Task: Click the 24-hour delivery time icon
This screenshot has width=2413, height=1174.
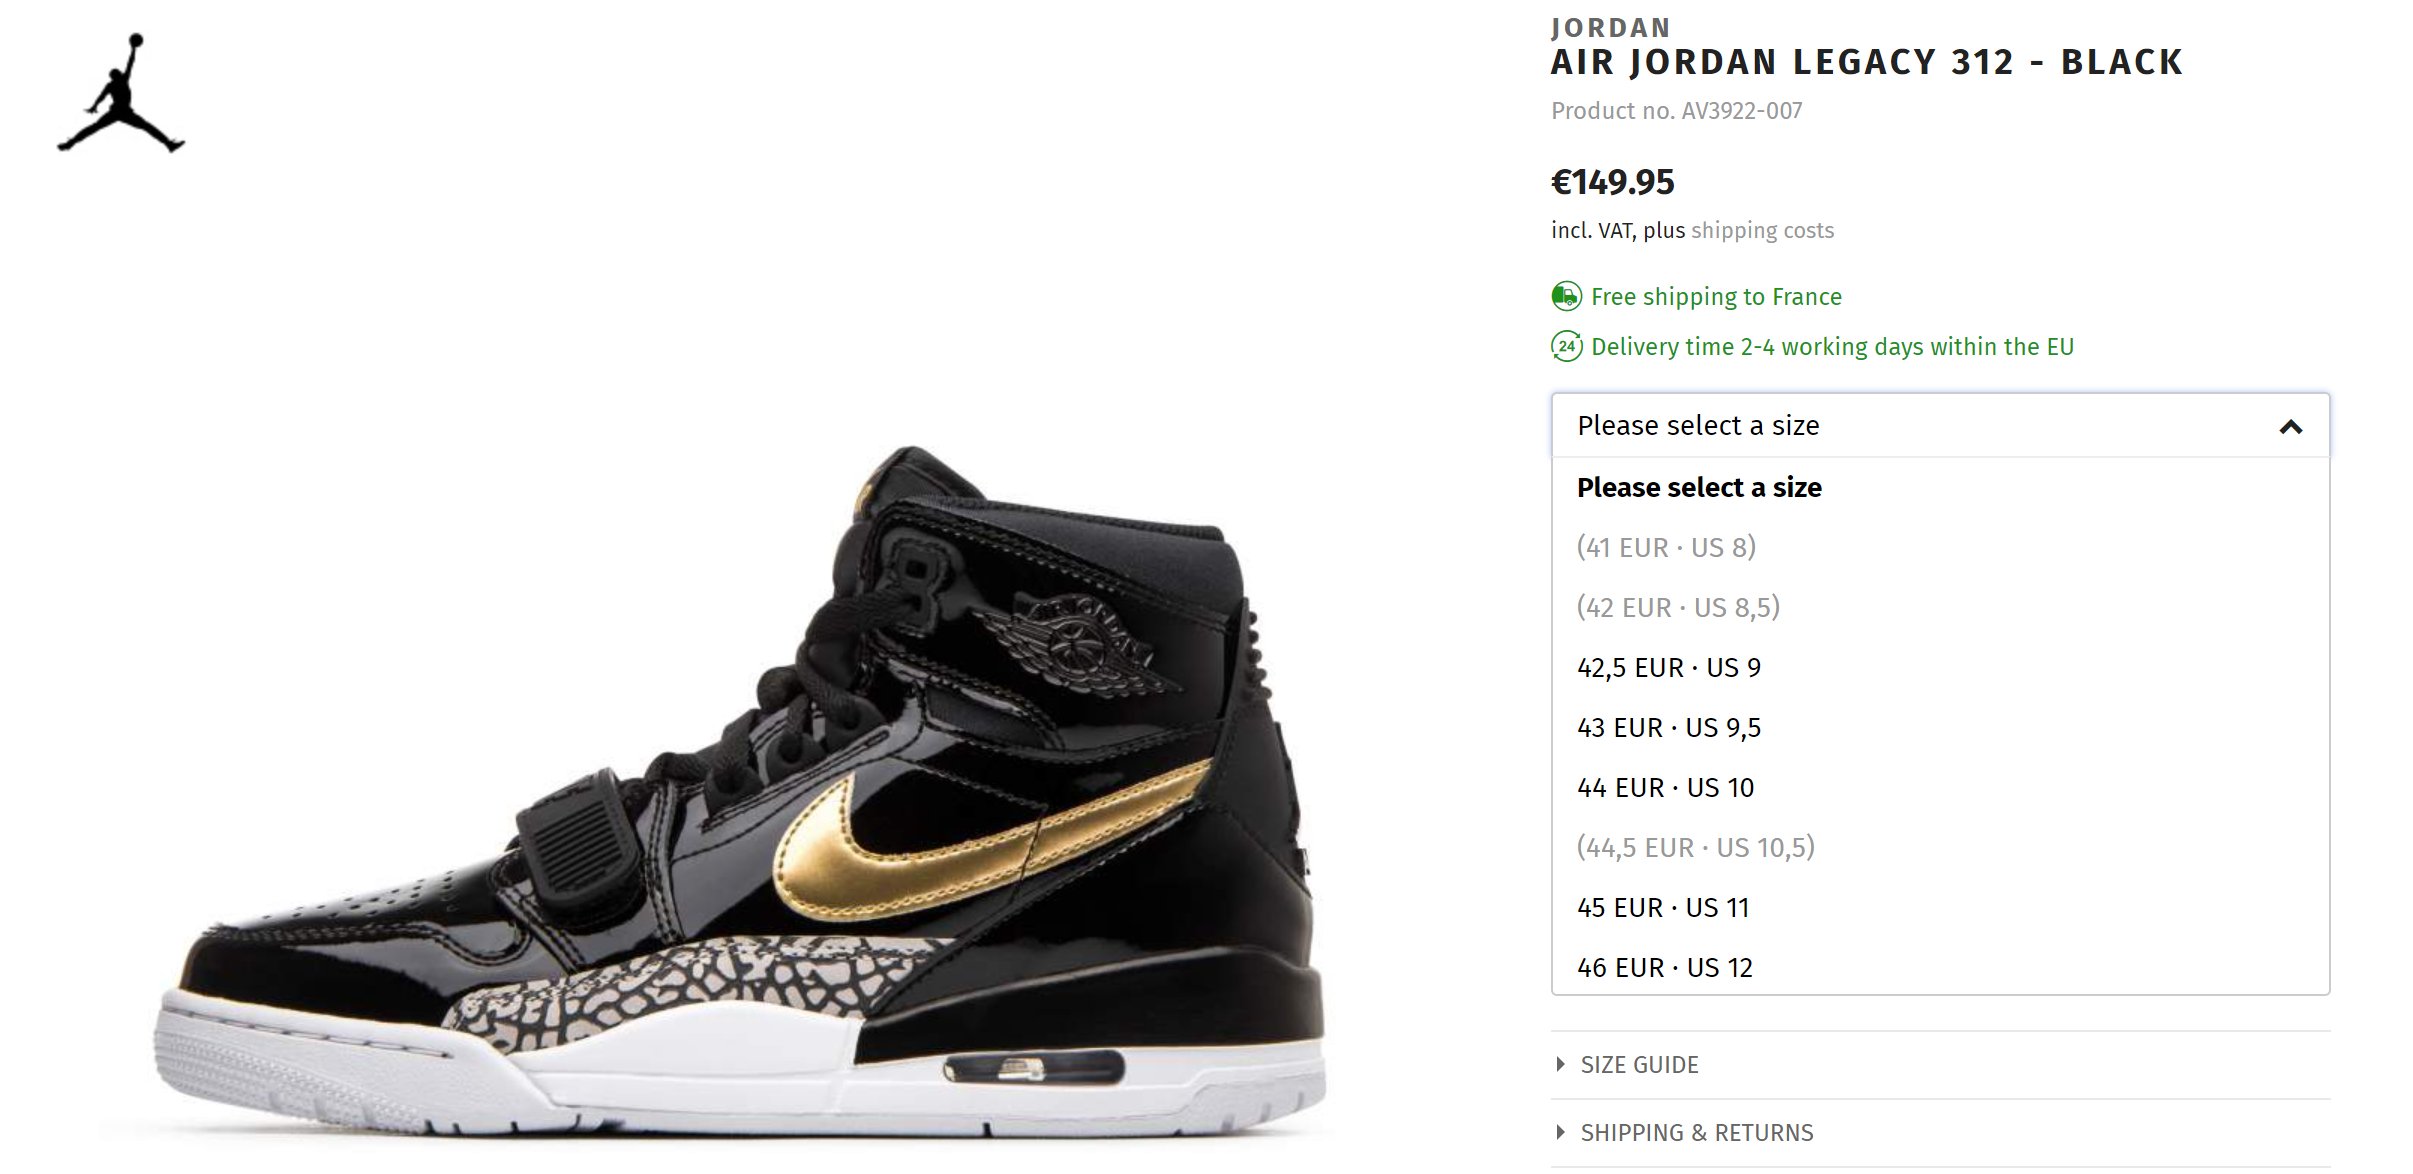Action: point(1566,347)
